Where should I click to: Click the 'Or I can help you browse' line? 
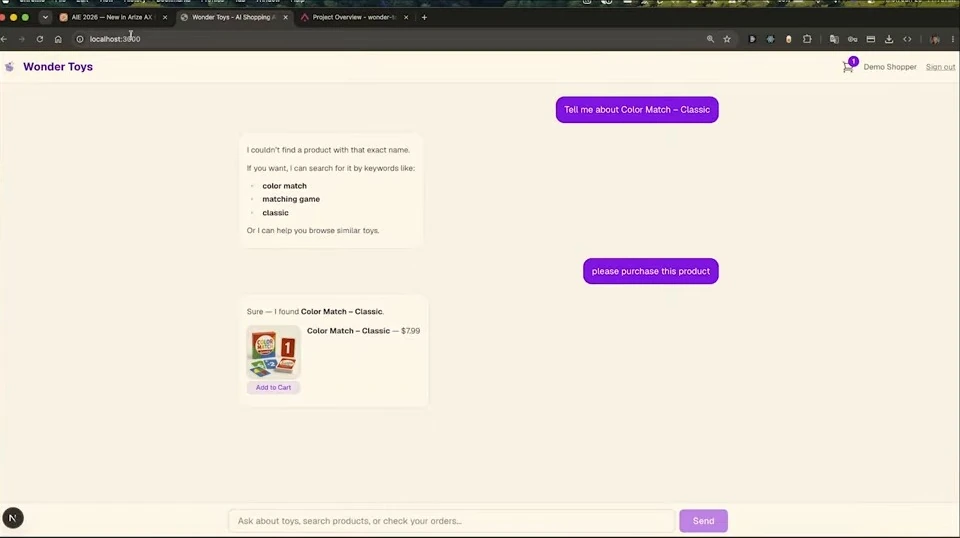[x=313, y=231]
